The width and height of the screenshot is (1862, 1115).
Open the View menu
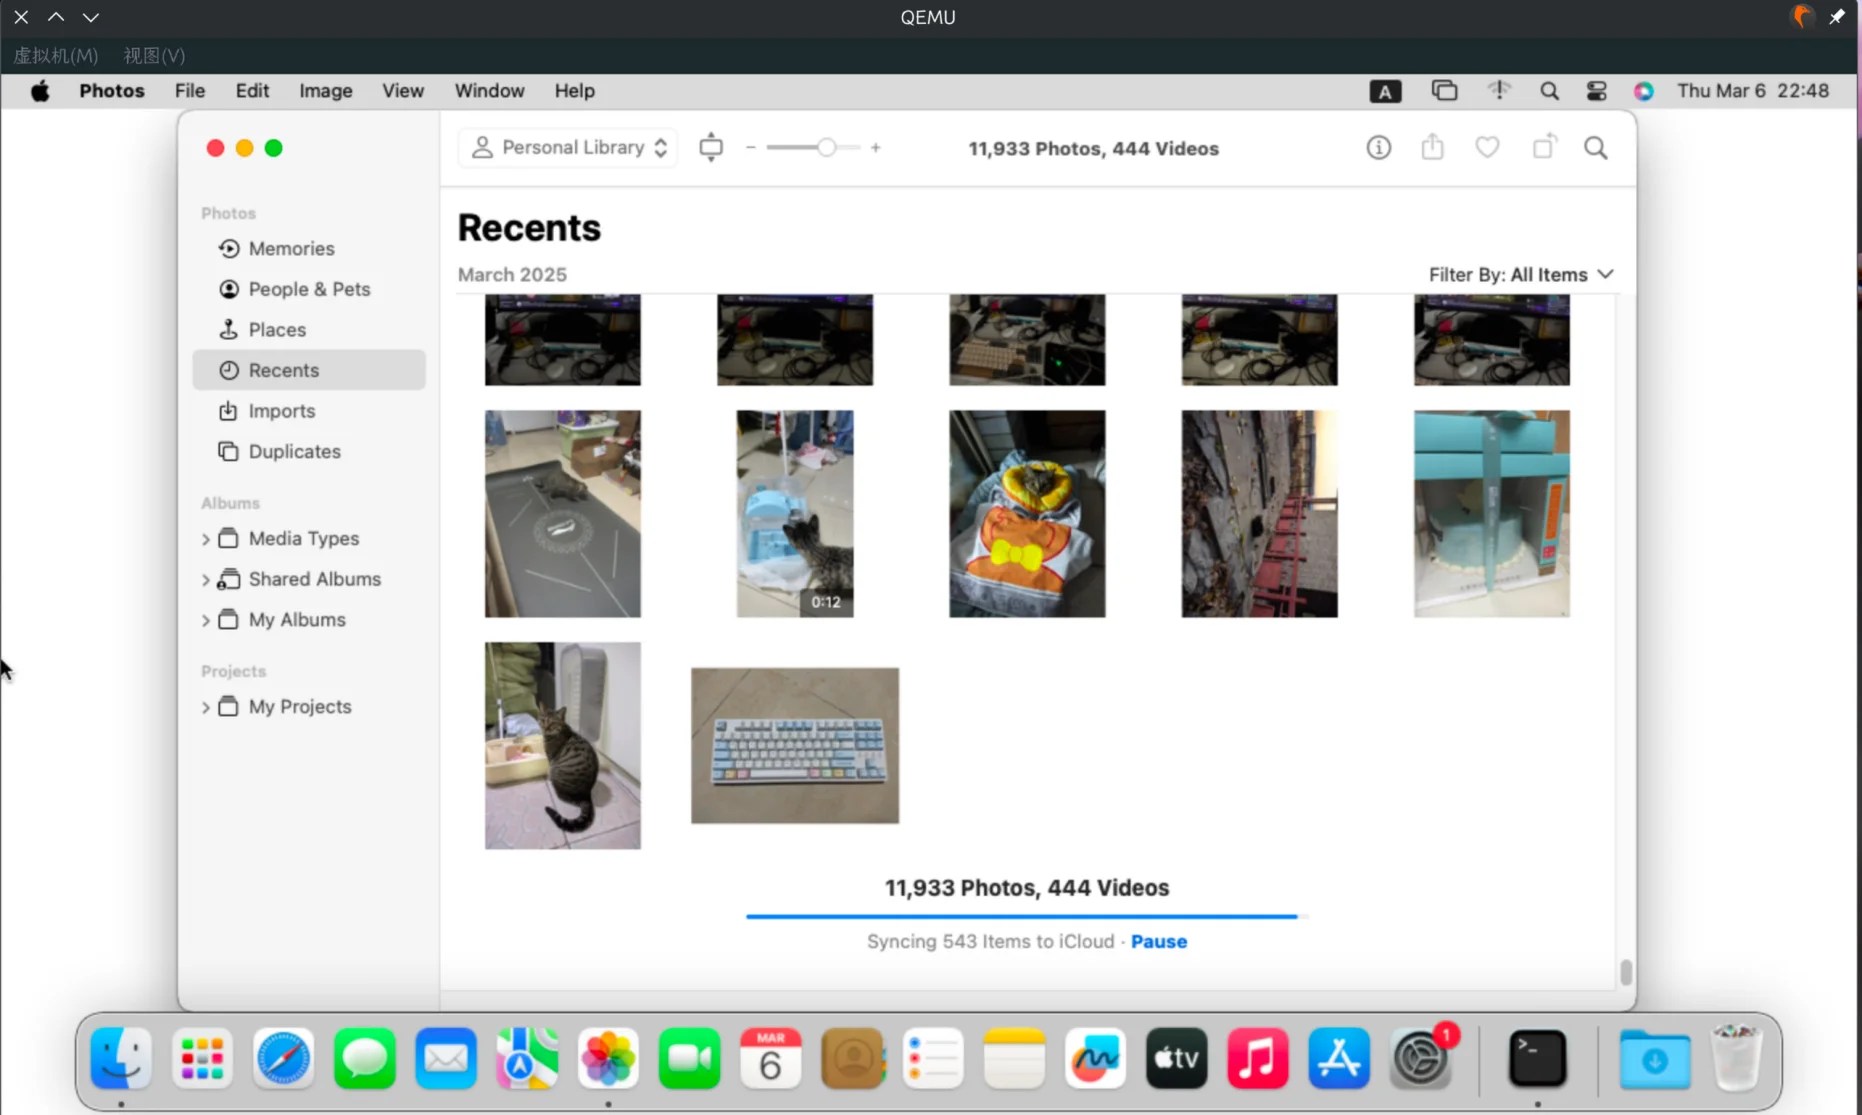coord(402,90)
